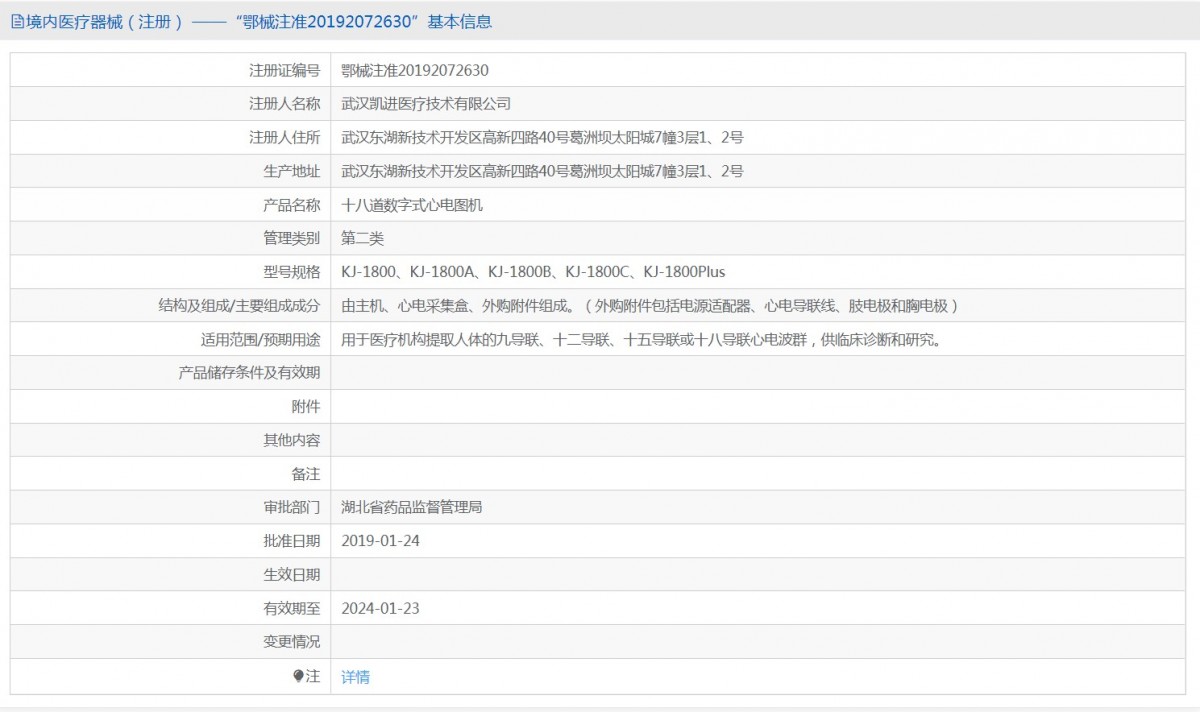
Task: Select approval date 2019-01-24
Action: point(380,541)
